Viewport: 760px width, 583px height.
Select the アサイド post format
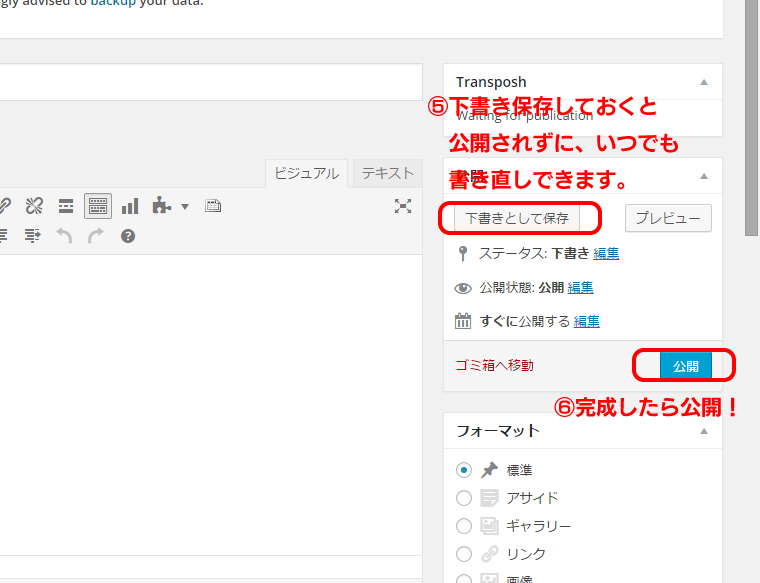464,498
